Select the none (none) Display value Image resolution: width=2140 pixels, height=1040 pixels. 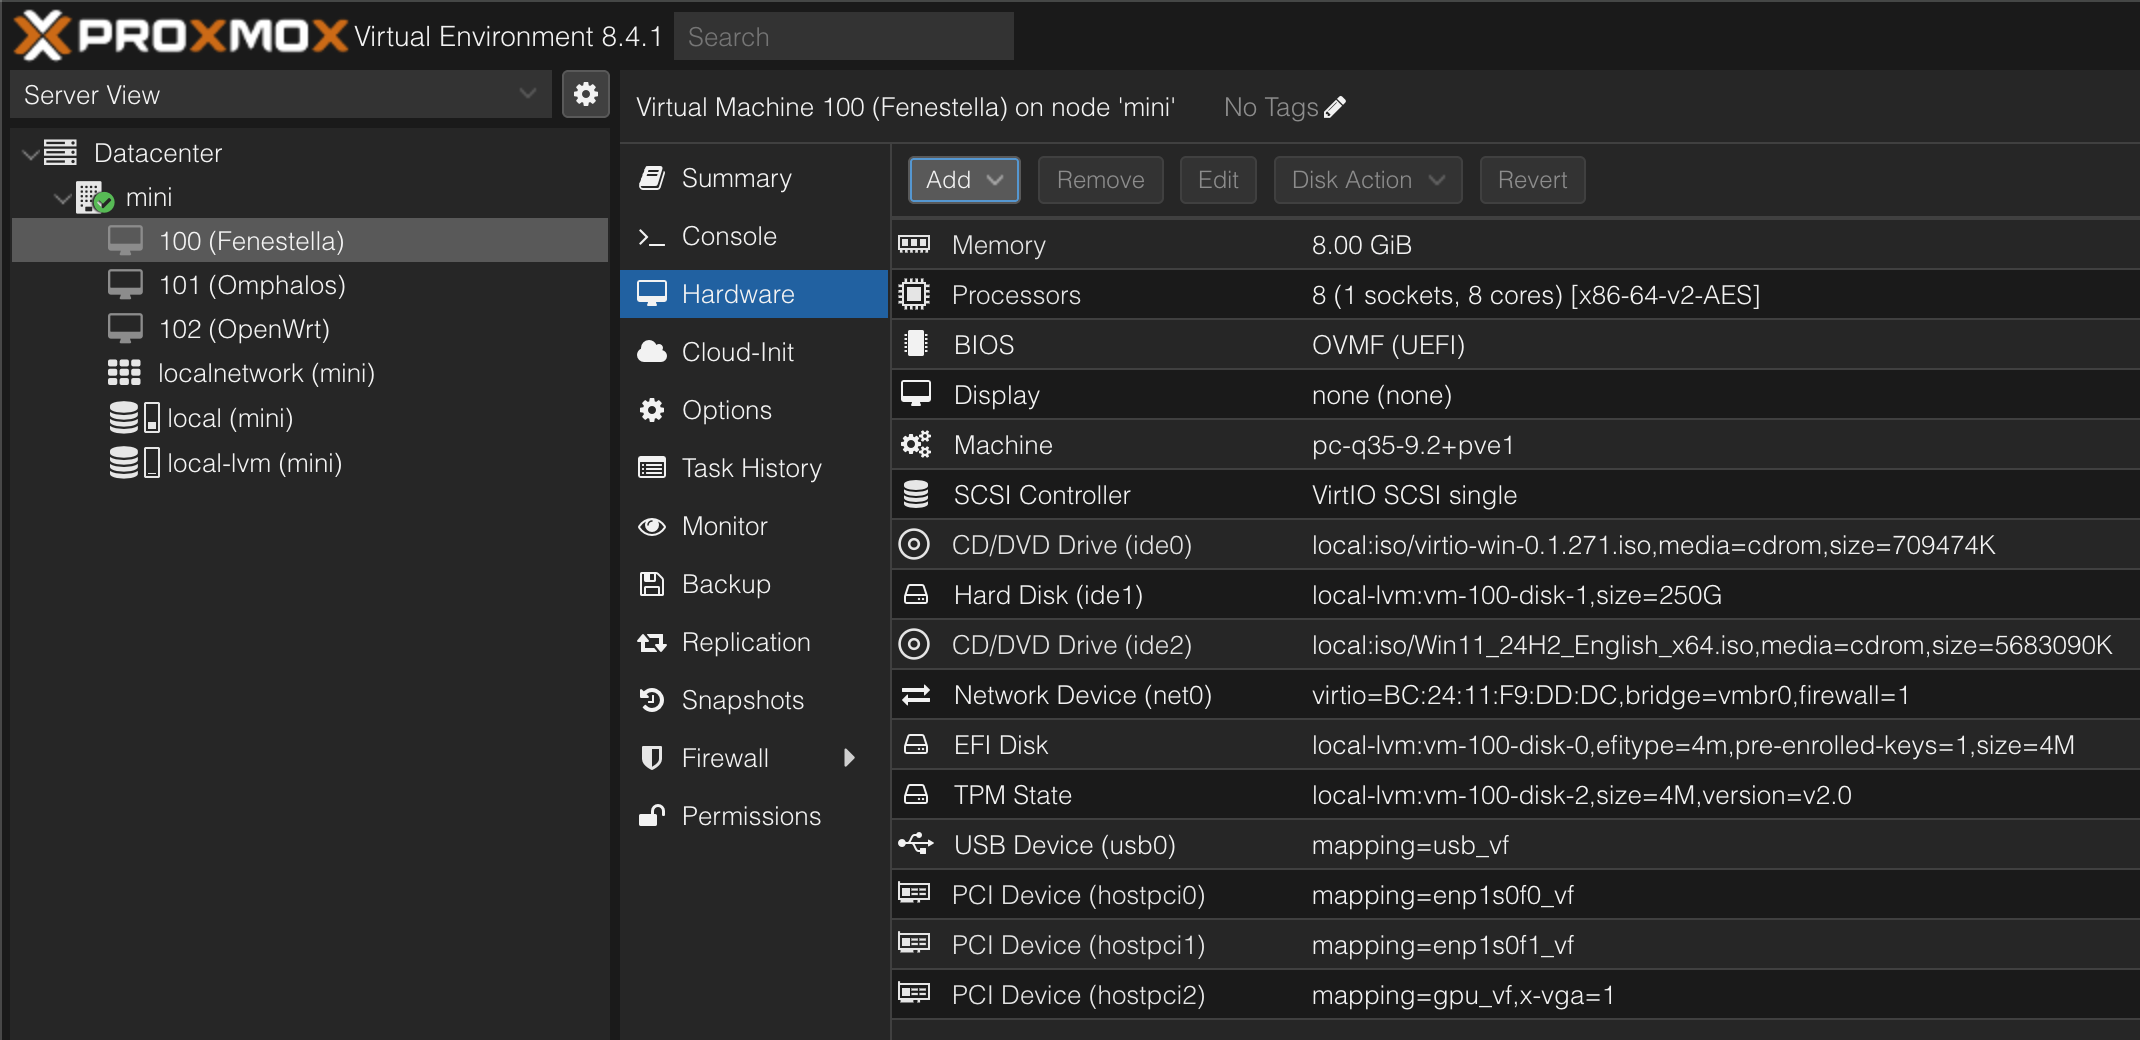(x=1381, y=395)
